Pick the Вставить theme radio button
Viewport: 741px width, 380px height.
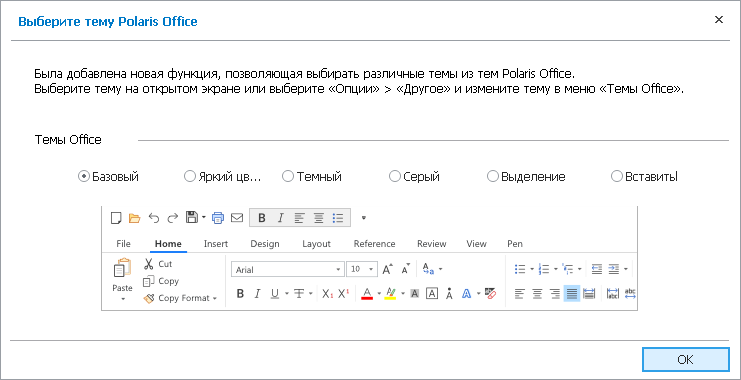(x=645, y=177)
